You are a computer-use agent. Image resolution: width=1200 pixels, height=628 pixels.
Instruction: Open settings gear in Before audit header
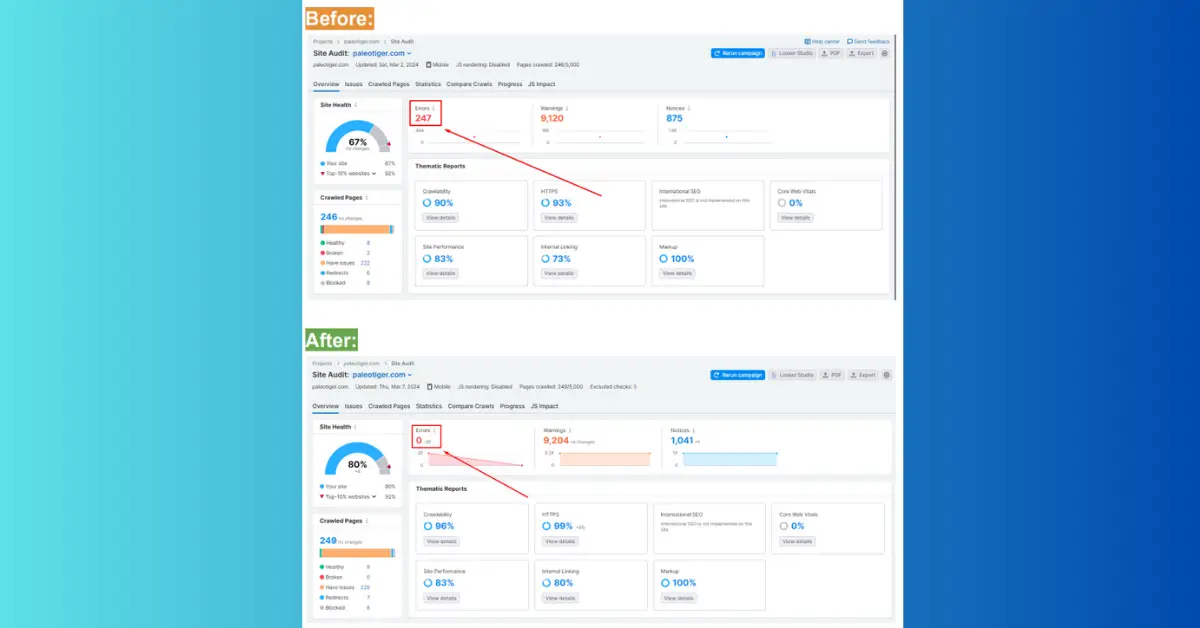tap(885, 53)
